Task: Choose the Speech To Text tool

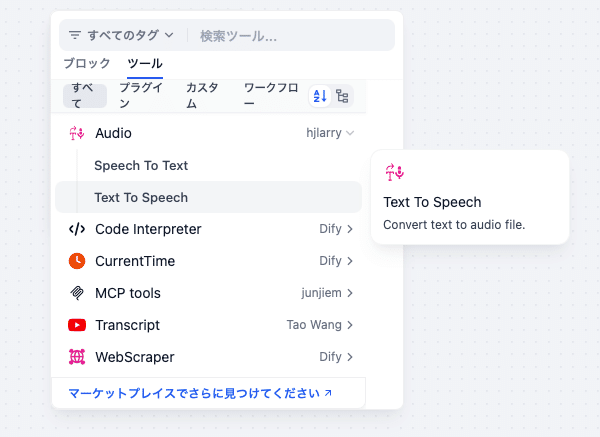Action: [x=209, y=165]
